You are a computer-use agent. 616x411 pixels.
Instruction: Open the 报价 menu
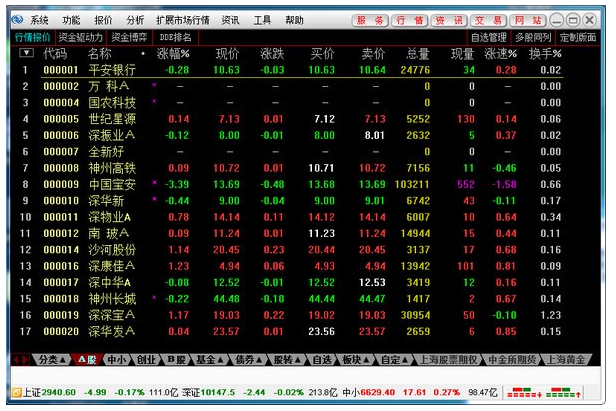point(103,20)
